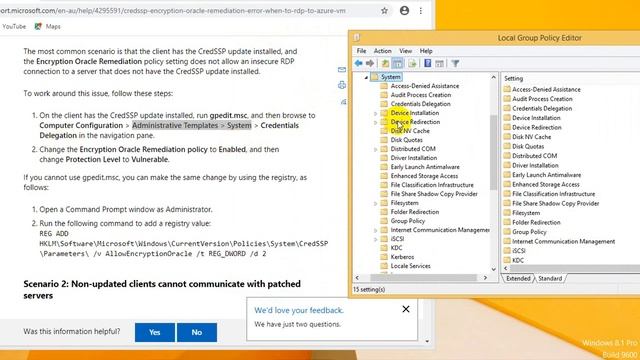
Task: Select File Share Shadow Copy Provider in the tree
Action: pos(434,194)
